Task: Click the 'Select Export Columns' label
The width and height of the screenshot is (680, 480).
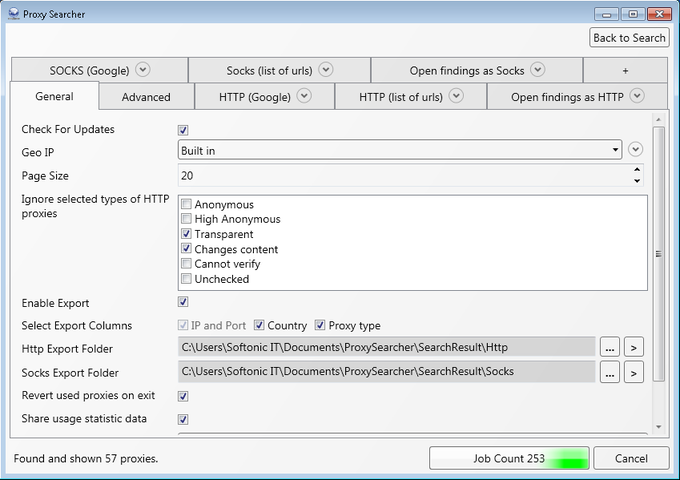Action: pyautogui.click(x=77, y=326)
